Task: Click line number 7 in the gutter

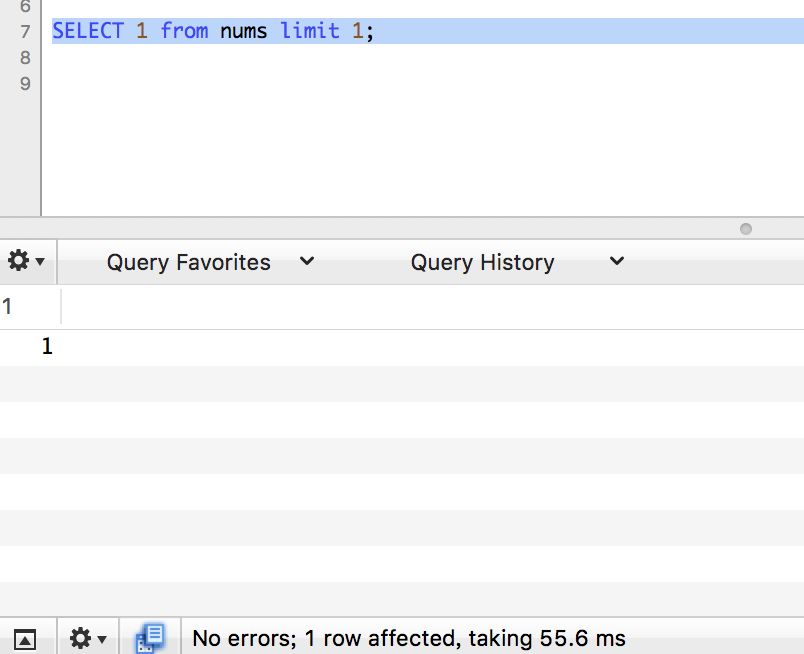Action: [x=25, y=31]
